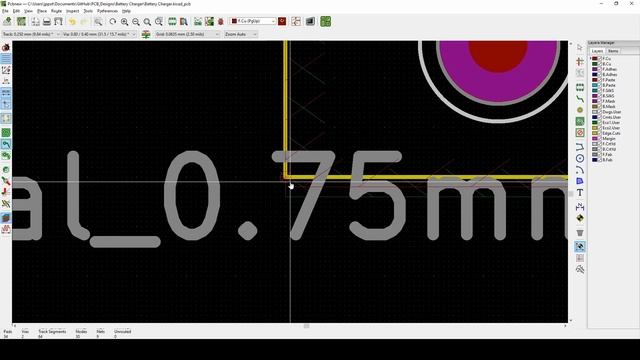Click the vertical scrollbar thumb beside canvas

click(570, 194)
